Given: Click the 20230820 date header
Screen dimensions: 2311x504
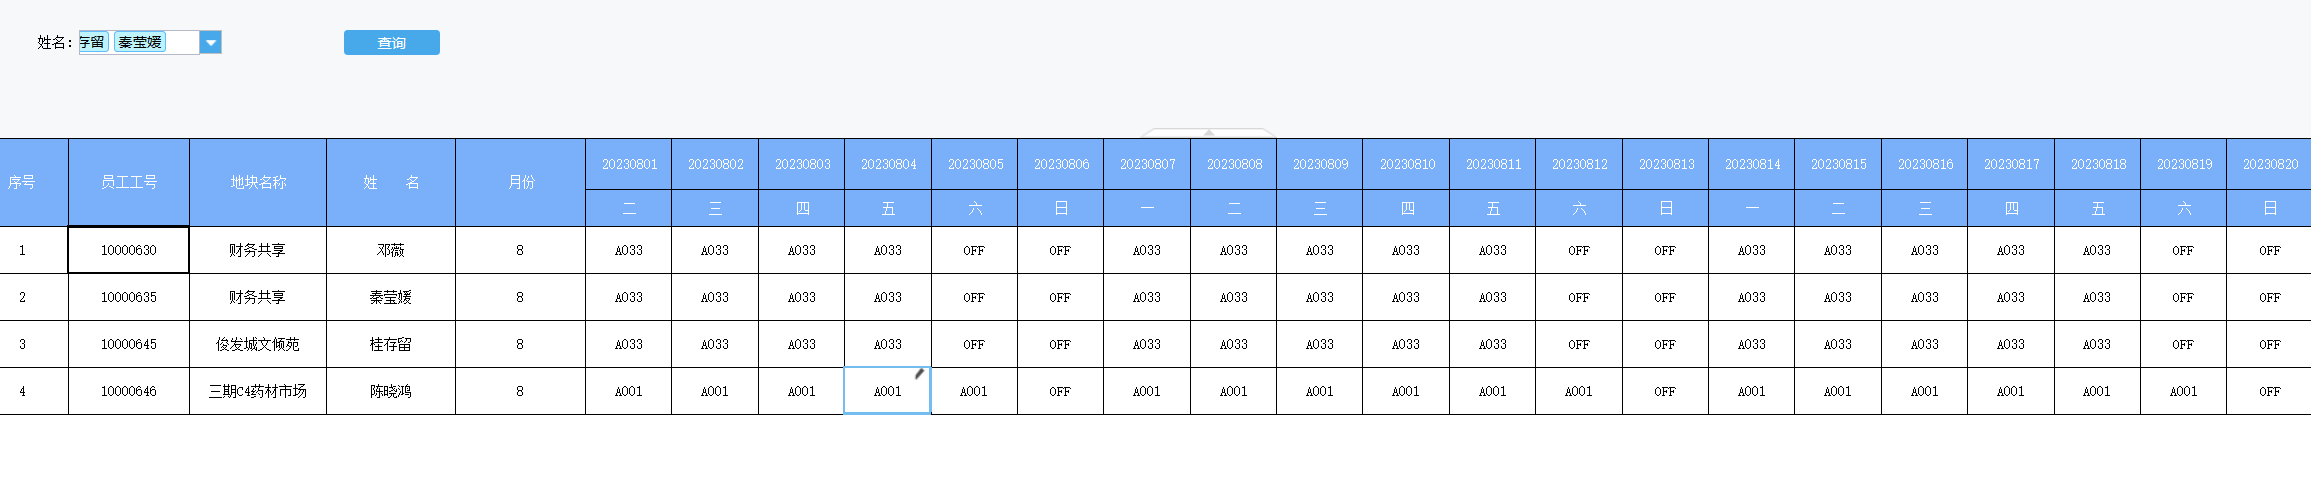Looking at the screenshot, I should coord(2270,164).
